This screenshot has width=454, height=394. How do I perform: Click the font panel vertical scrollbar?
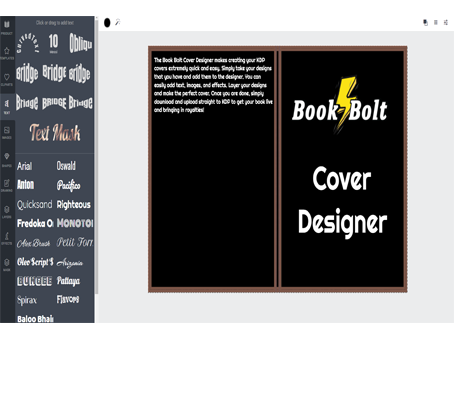(x=96, y=155)
